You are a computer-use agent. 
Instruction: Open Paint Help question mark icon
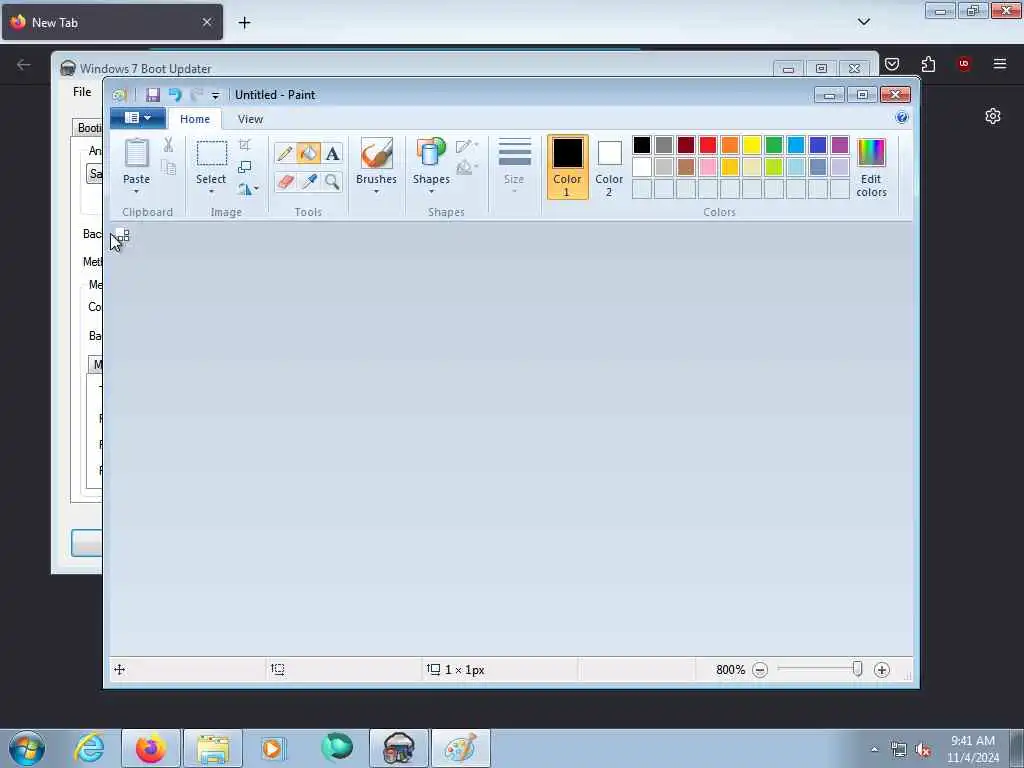click(902, 118)
